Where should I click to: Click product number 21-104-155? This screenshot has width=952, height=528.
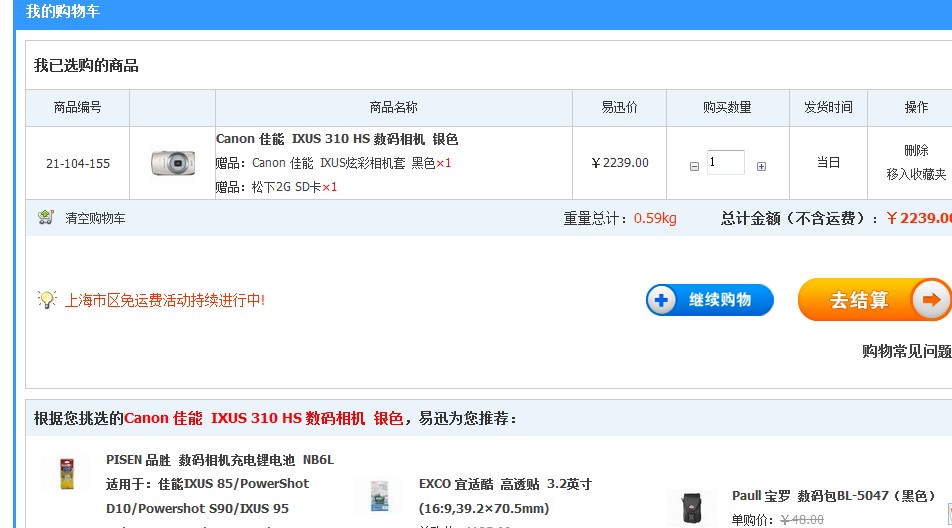pyautogui.click(x=78, y=164)
